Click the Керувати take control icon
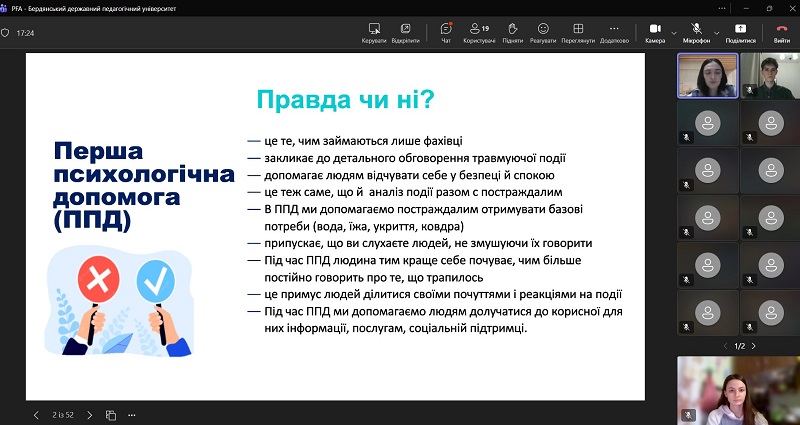This screenshot has height=425, width=800. click(374, 32)
